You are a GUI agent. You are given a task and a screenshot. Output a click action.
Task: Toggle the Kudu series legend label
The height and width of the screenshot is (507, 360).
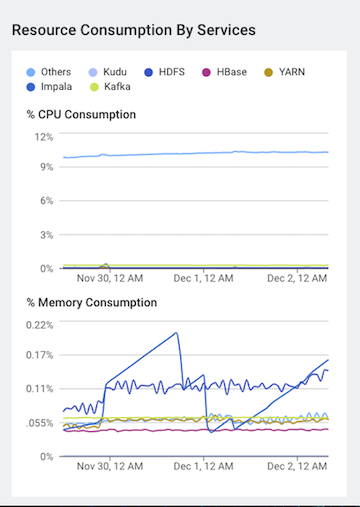(x=115, y=72)
